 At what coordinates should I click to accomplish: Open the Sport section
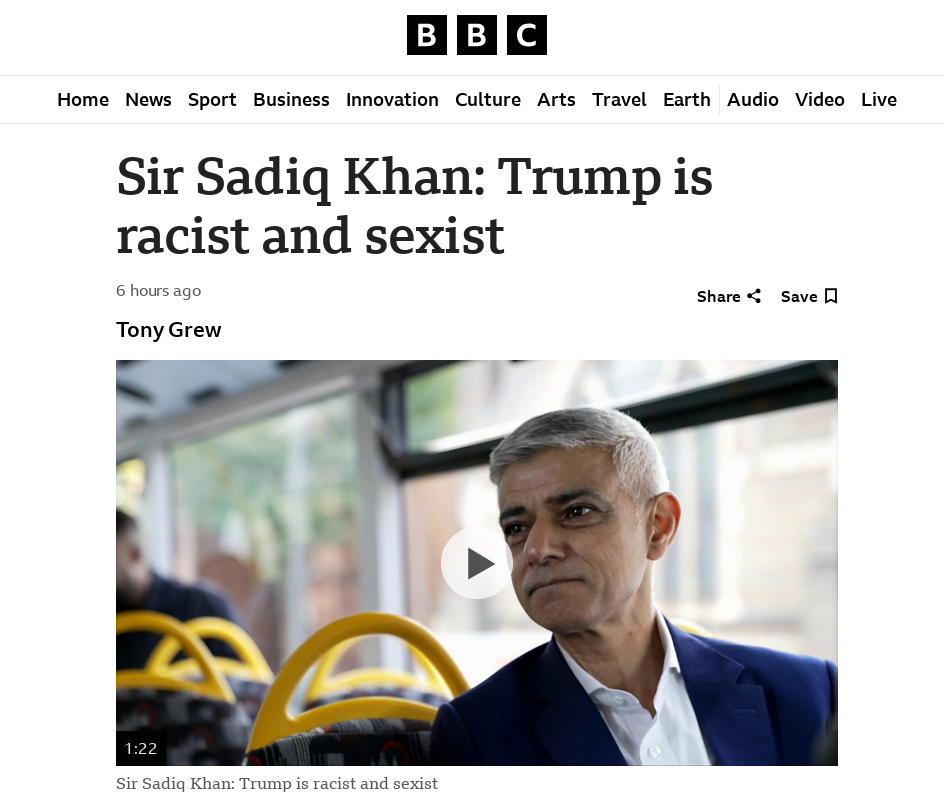click(x=212, y=100)
